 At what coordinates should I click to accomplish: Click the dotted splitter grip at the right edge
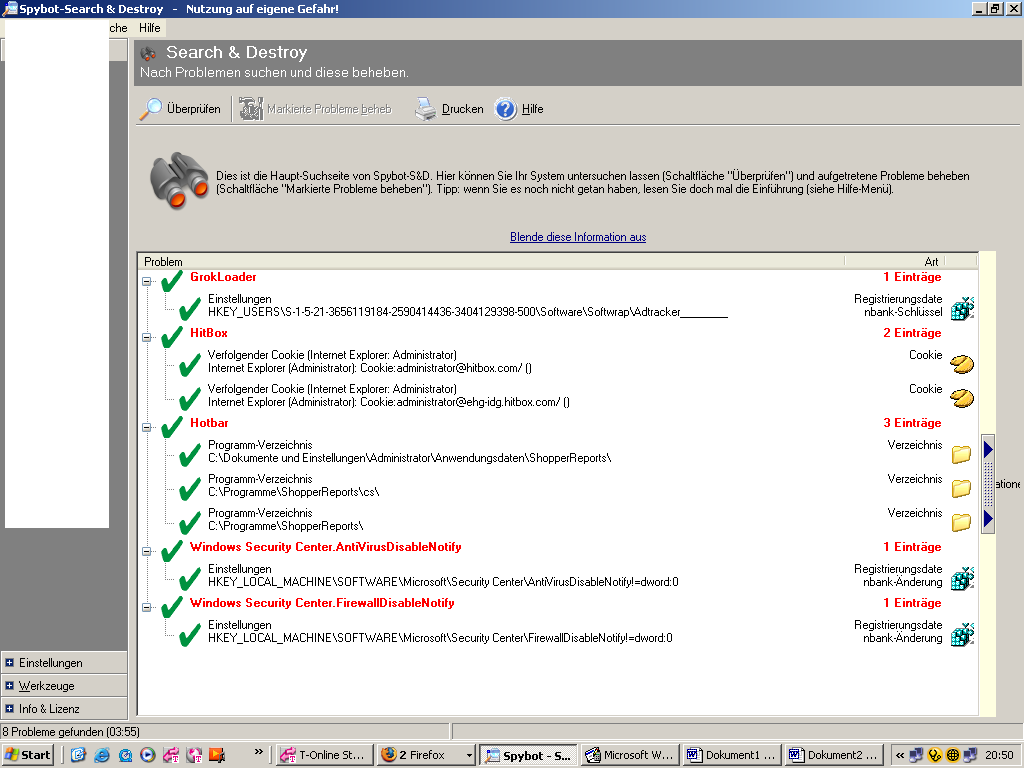988,484
